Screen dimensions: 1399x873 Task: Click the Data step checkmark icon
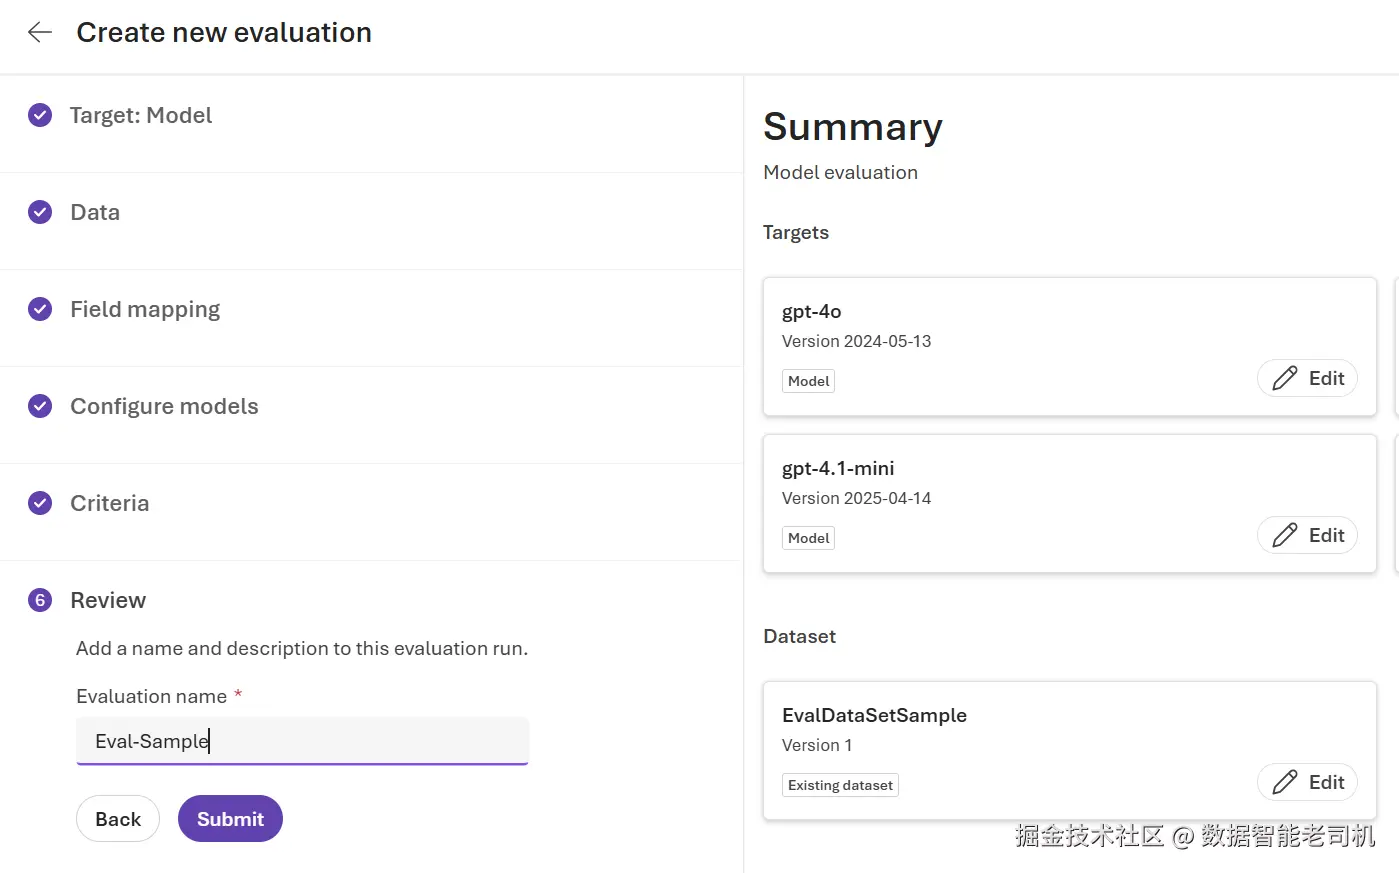[40, 212]
